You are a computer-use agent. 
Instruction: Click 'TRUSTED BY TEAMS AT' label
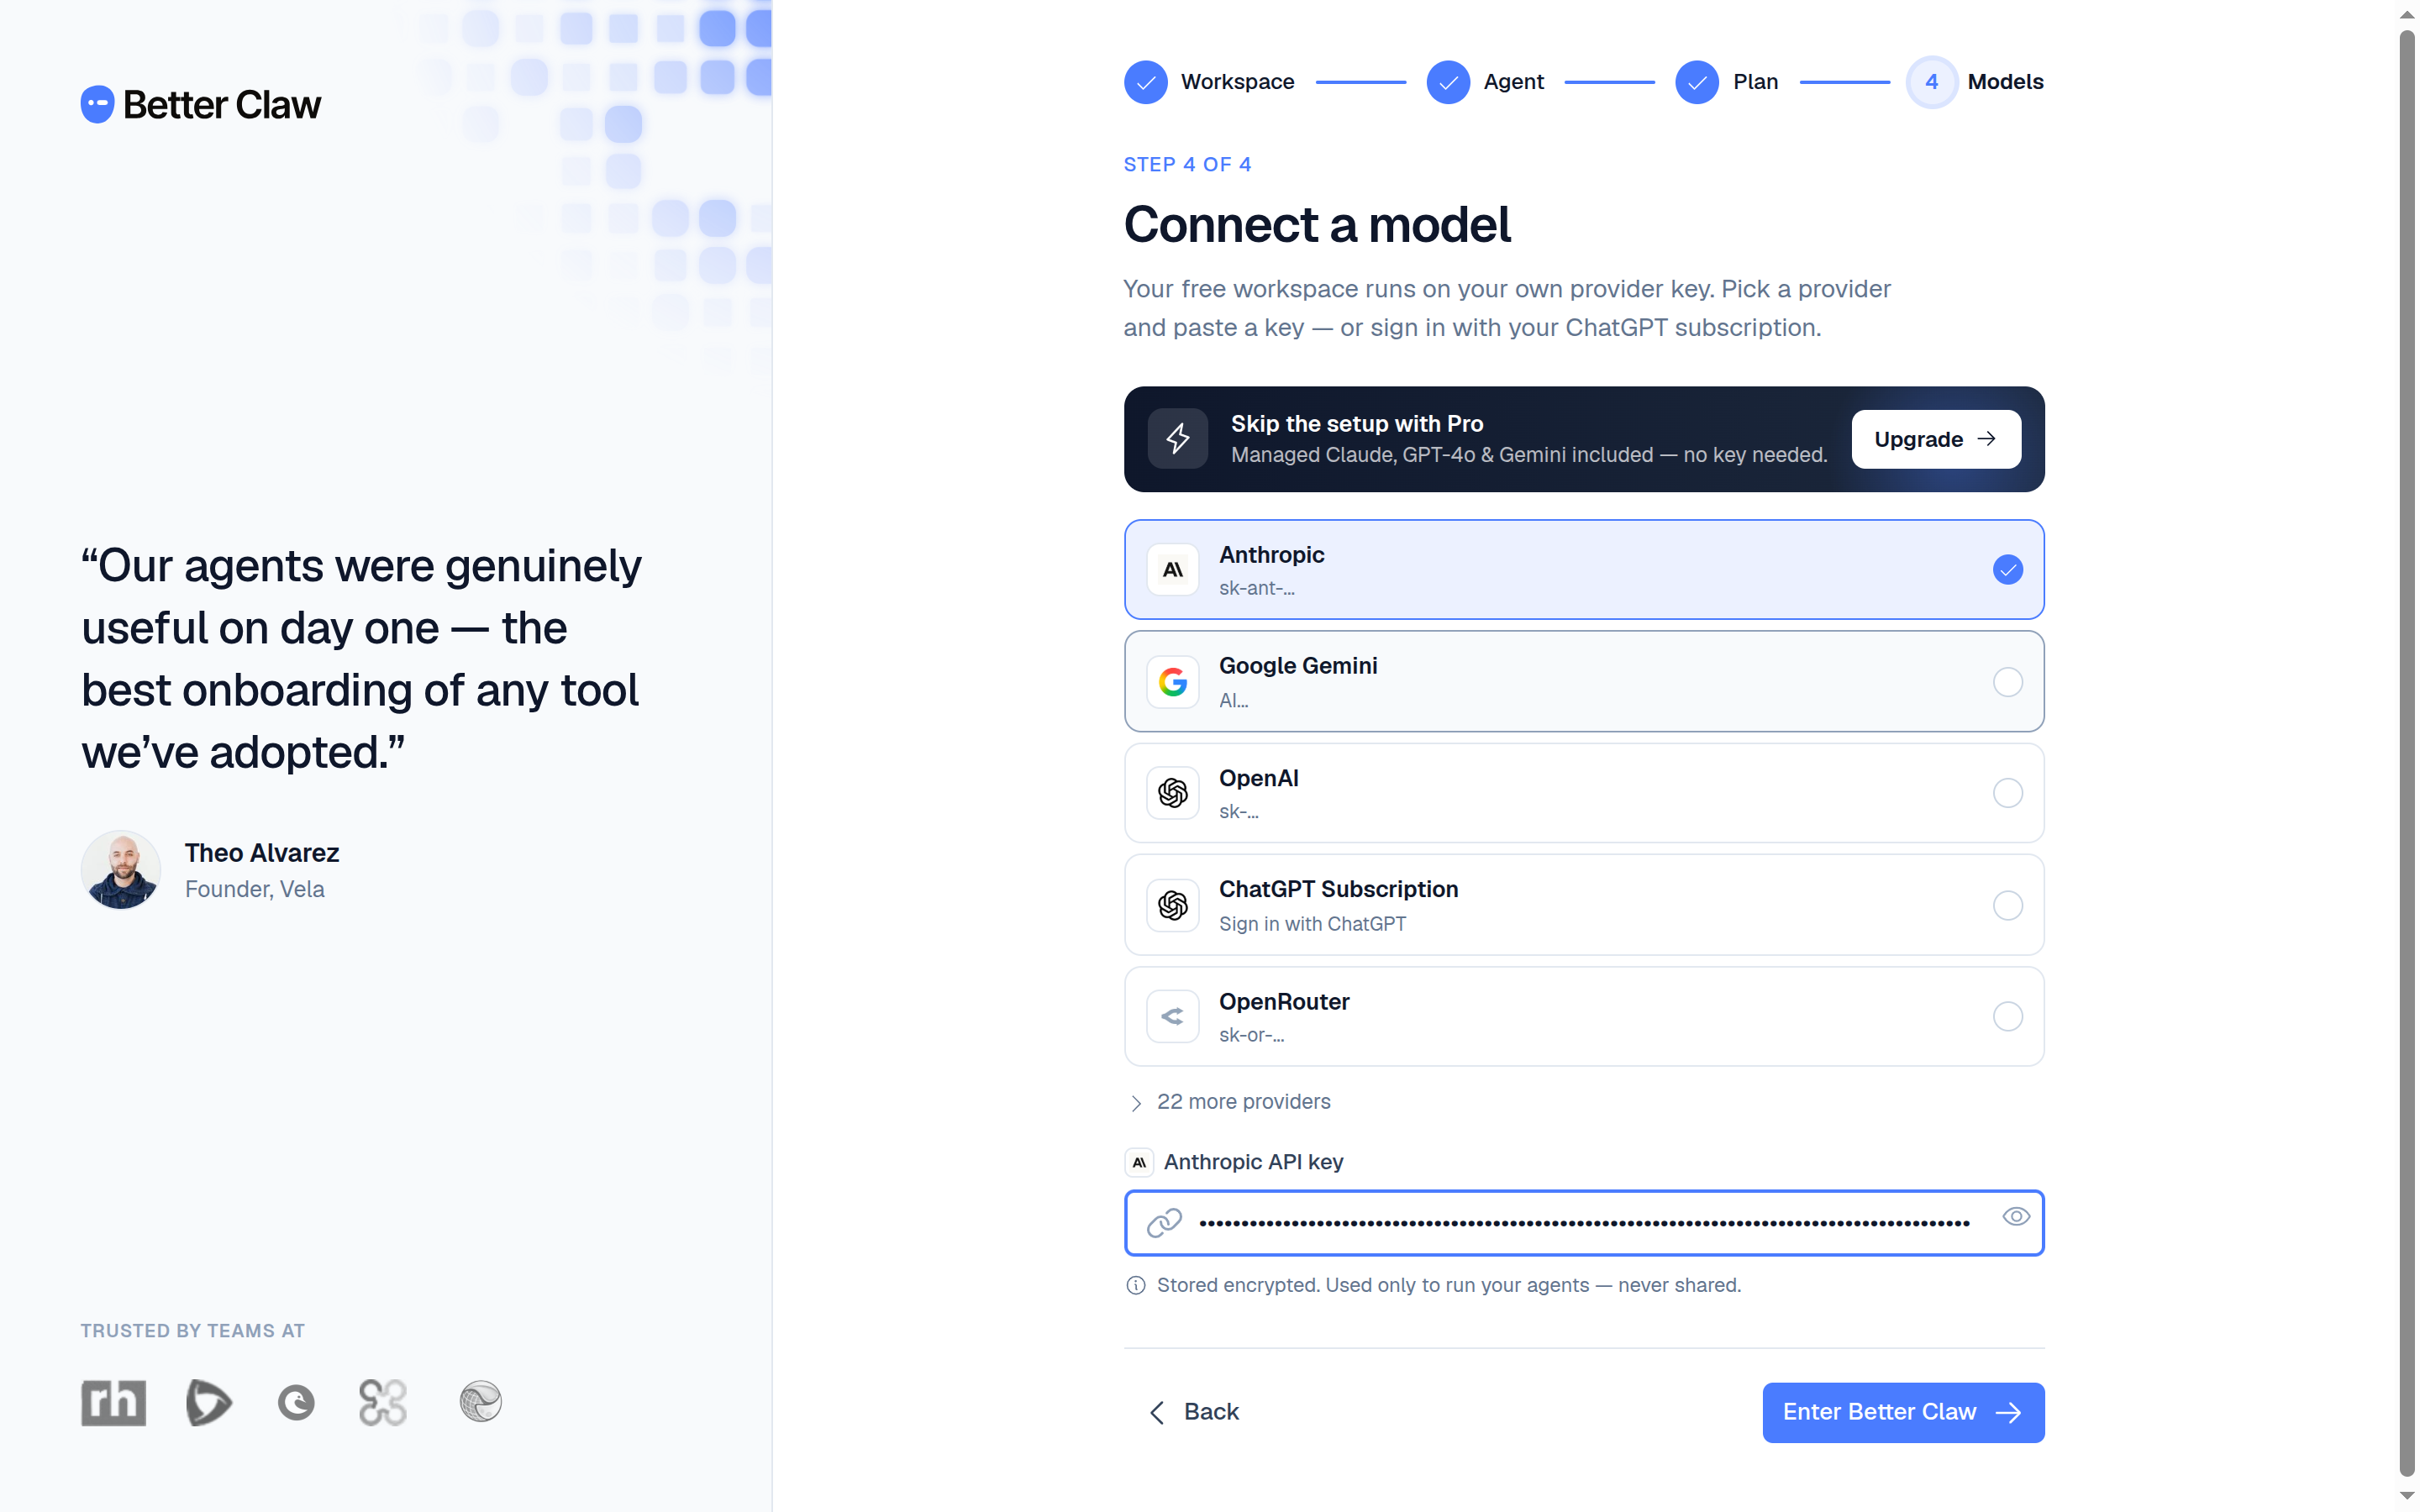coord(193,1331)
